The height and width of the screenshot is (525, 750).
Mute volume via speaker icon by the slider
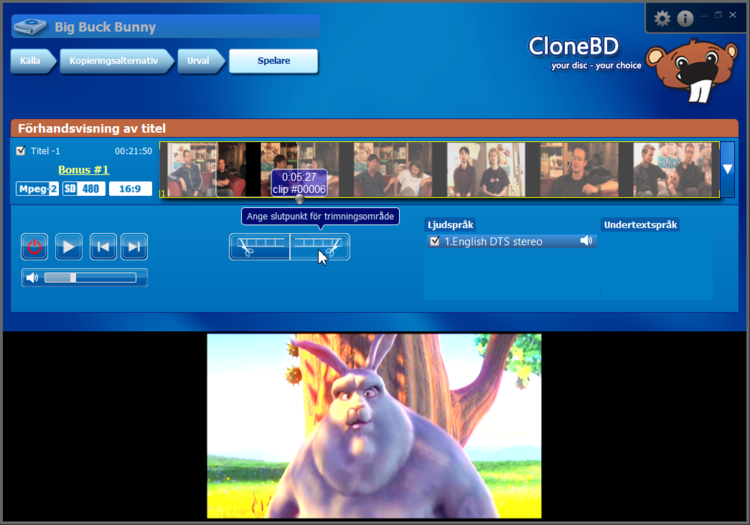pos(32,278)
